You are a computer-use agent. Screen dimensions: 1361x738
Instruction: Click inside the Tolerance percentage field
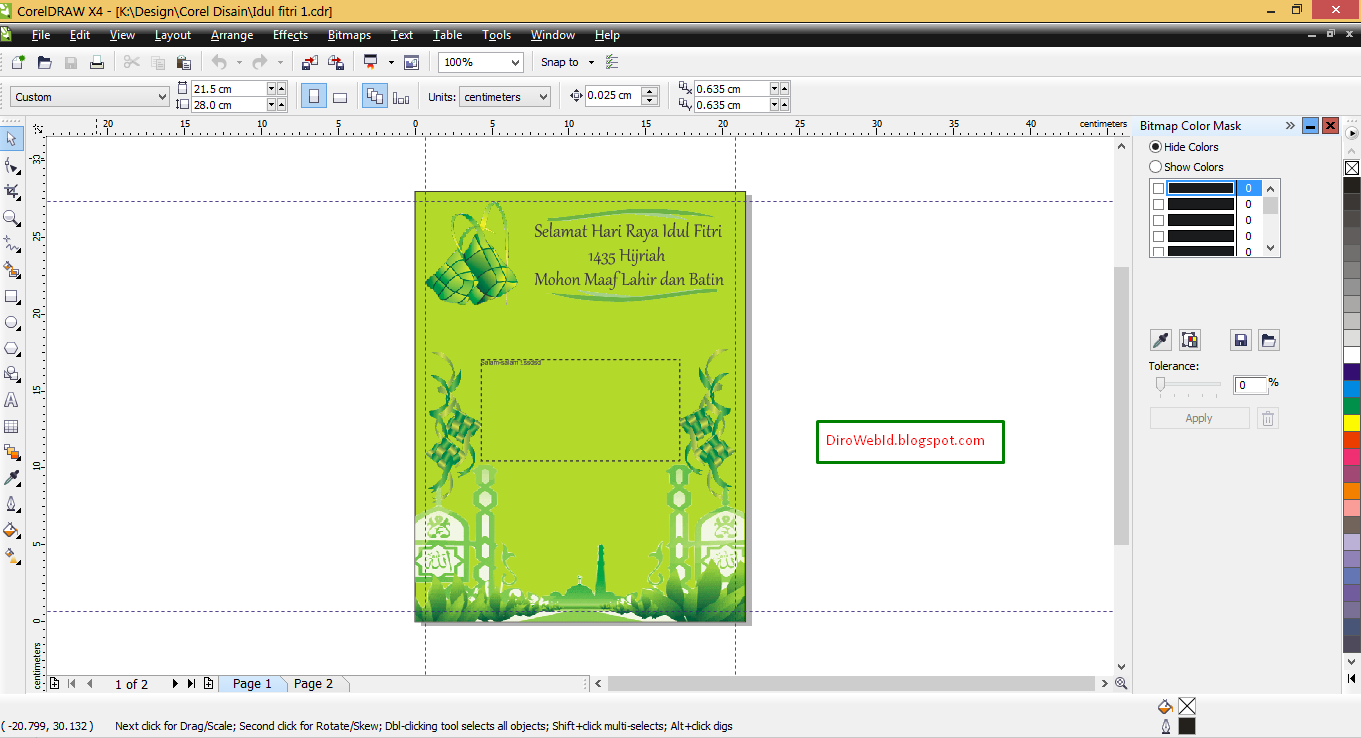click(1250, 384)
